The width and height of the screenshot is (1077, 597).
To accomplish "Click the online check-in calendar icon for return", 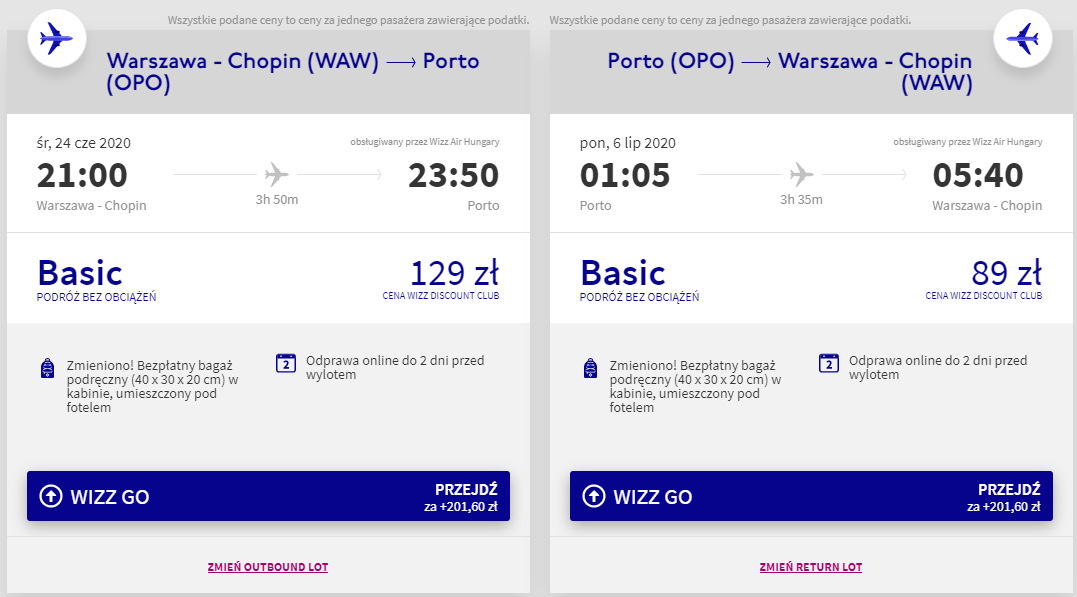I will click(x=829, y=363).
